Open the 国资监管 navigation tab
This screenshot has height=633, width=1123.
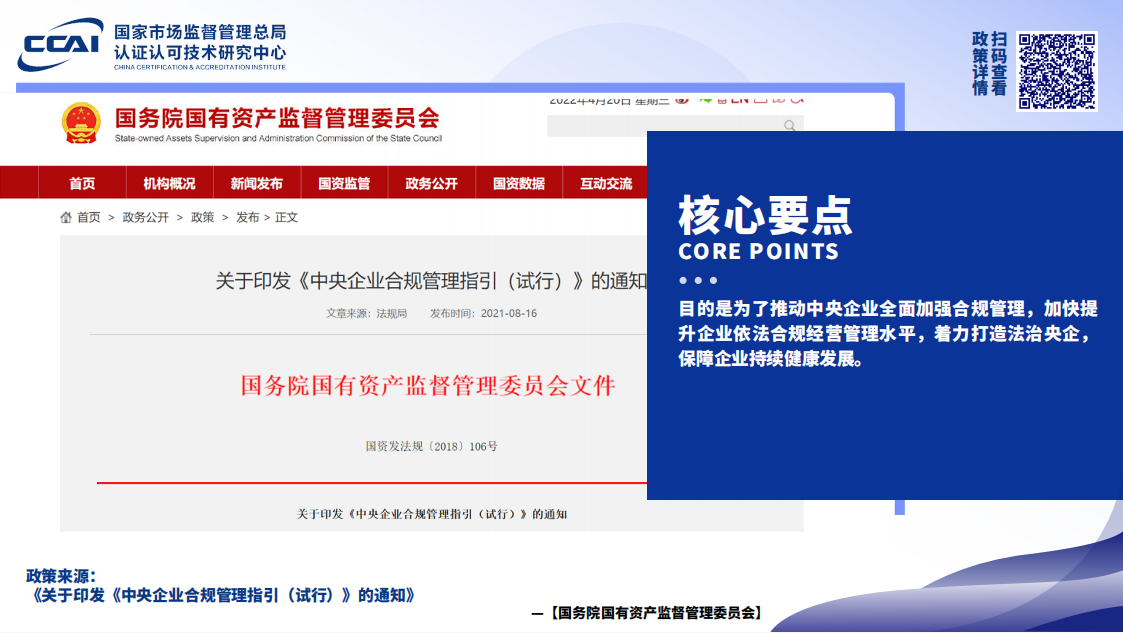tap(344, 183)
